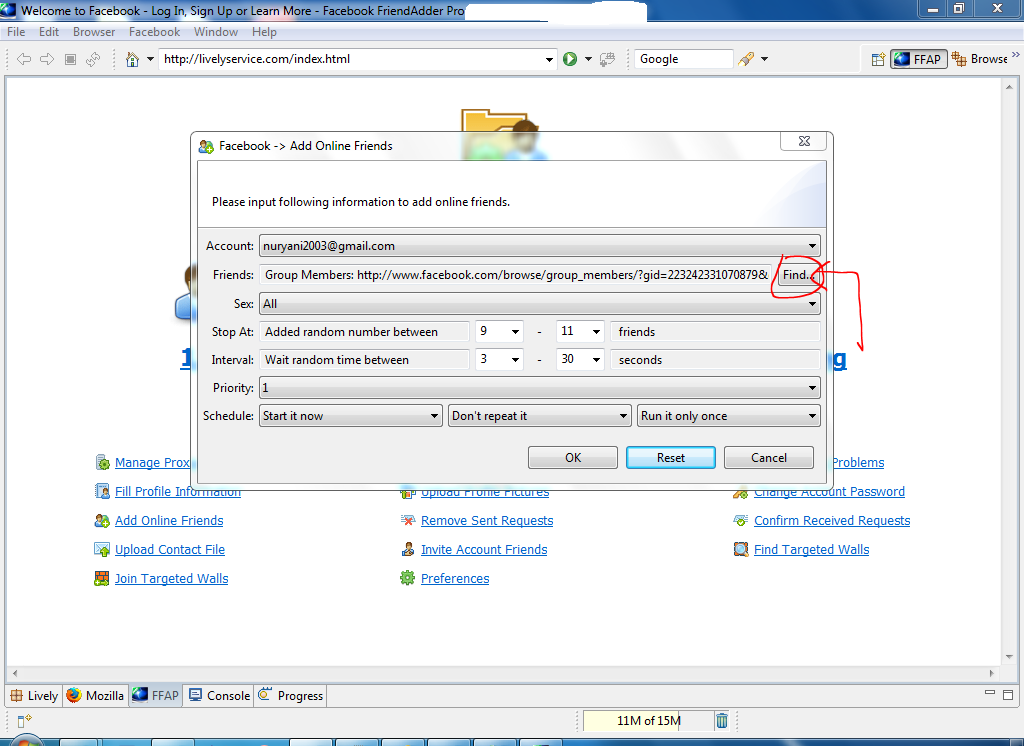Click the Google search input field

(x=684, y=59)
